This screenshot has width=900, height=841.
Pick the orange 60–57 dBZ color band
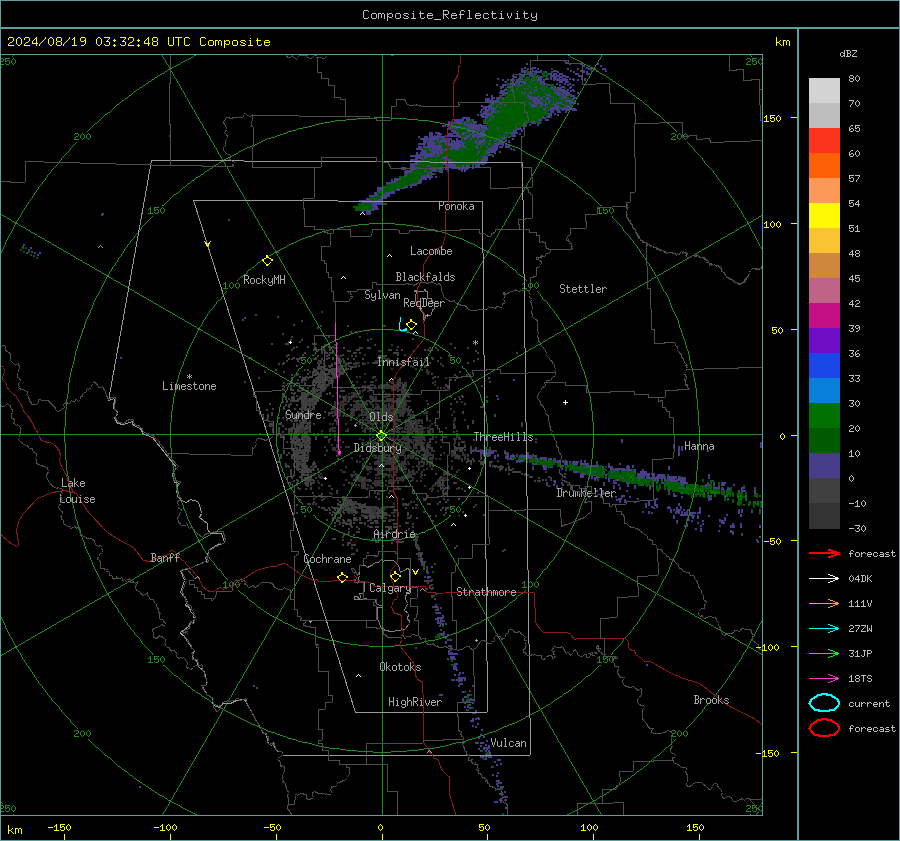click(x=824, y=166)
